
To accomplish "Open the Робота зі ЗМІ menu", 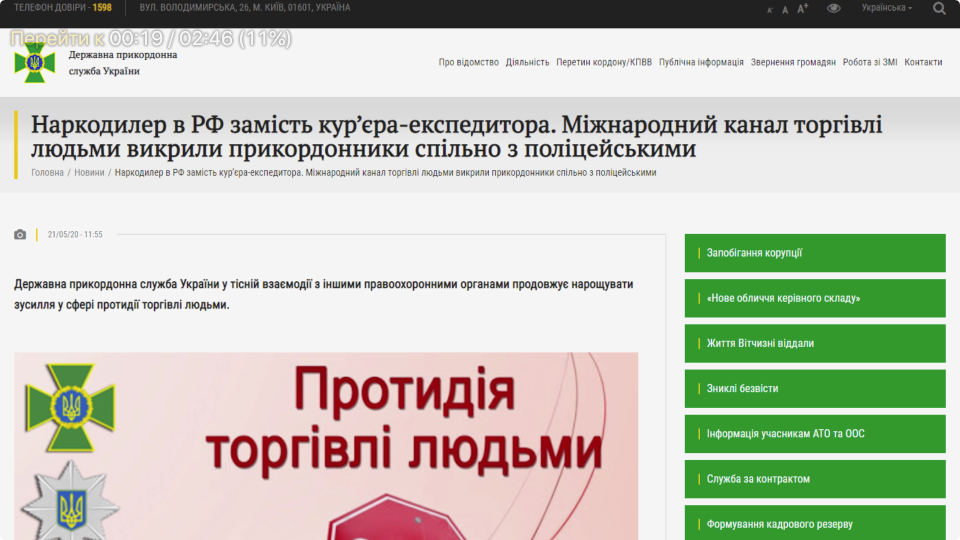I will tap(870, 62).
